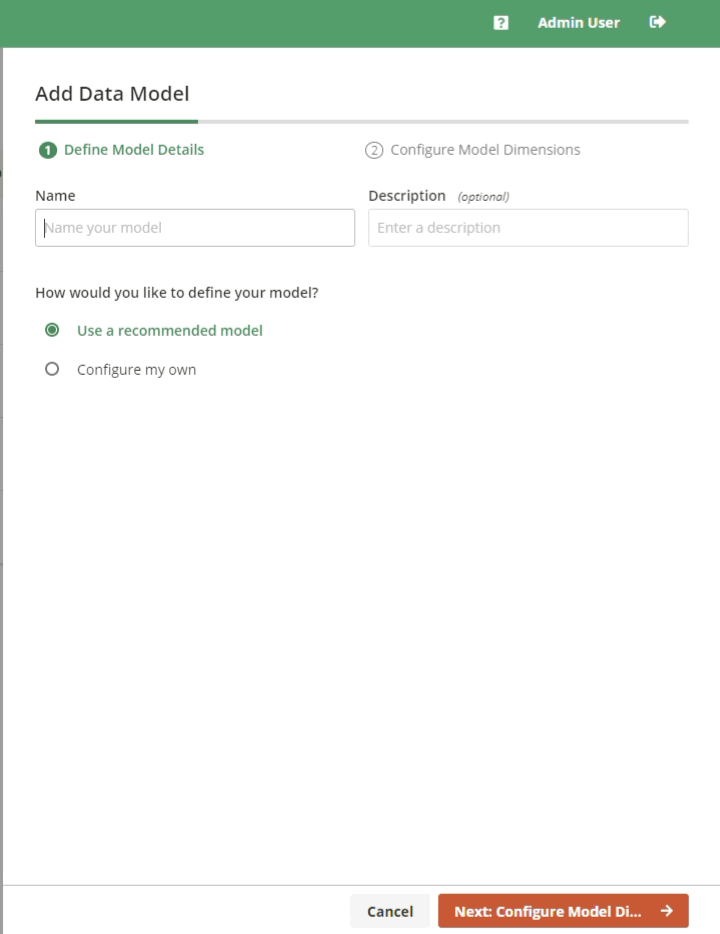The height and width of the screenshot is (934, 720).
Task: Click the logout icon top right
Action: [x=660, y=22]
